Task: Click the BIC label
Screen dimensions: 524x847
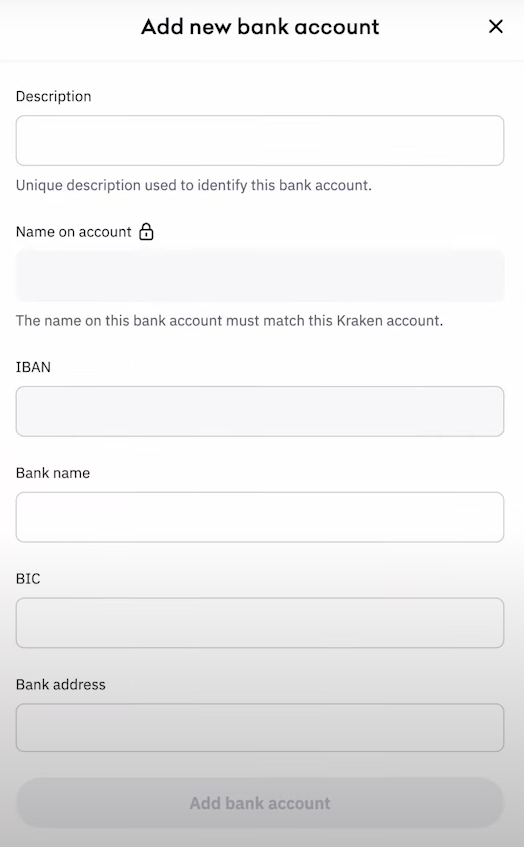Action: [x=28, y=579]
